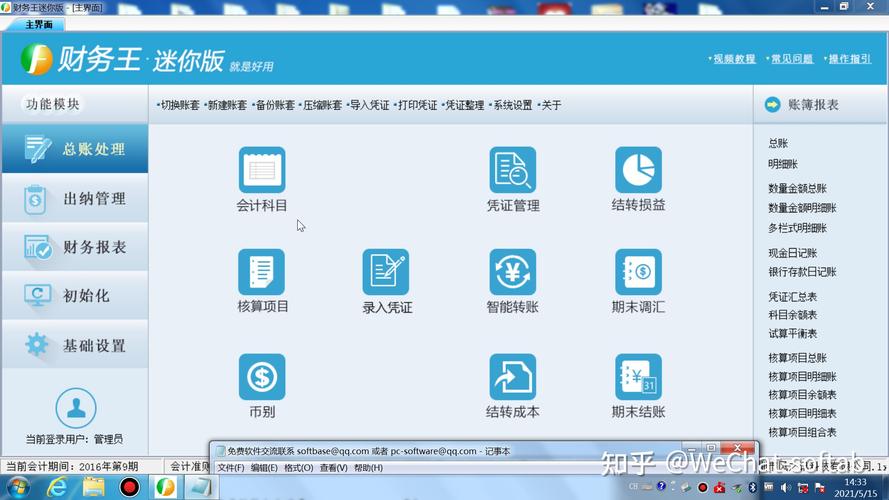
Task: Click 关于 in the toolbar
Action: tap(551, 105)
